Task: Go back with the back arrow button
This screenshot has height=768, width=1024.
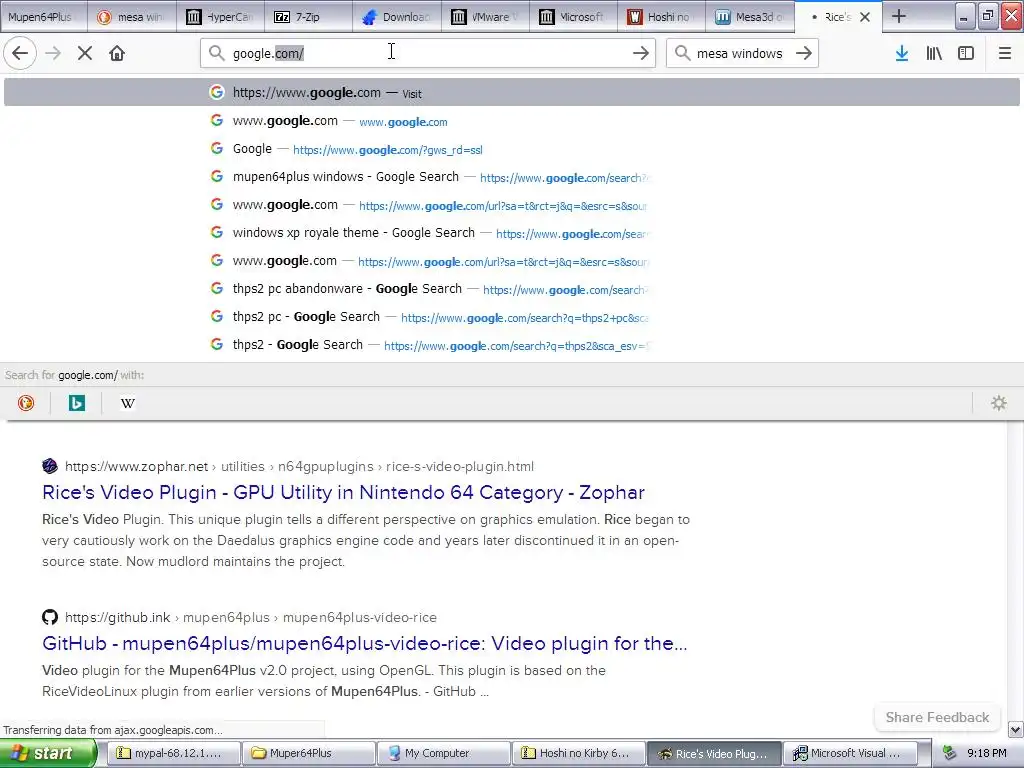Action: point(20,54)
